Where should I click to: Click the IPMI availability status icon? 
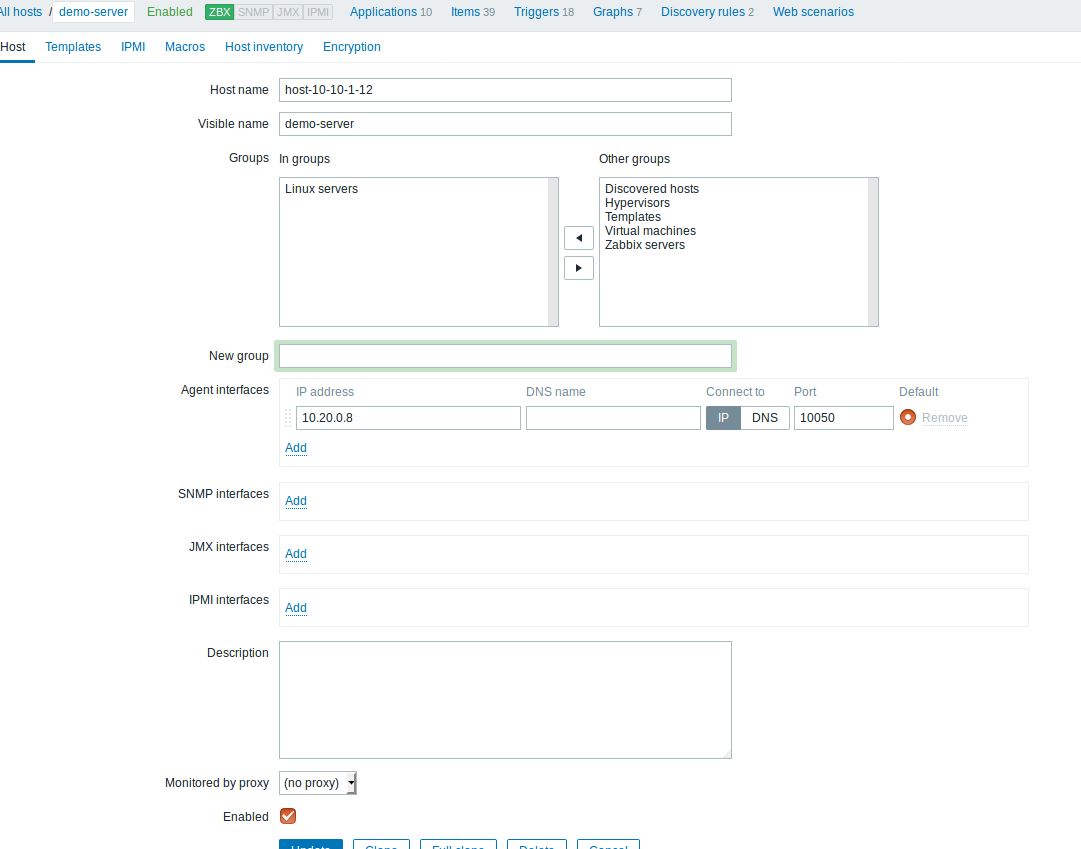[x=318, y=12]
